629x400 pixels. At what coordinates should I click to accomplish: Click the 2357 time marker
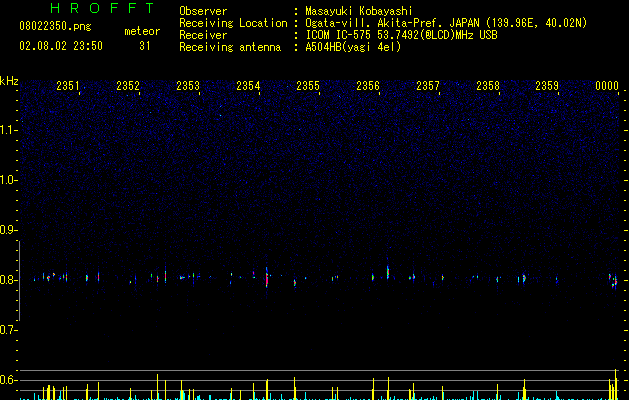tap(428, 85)
